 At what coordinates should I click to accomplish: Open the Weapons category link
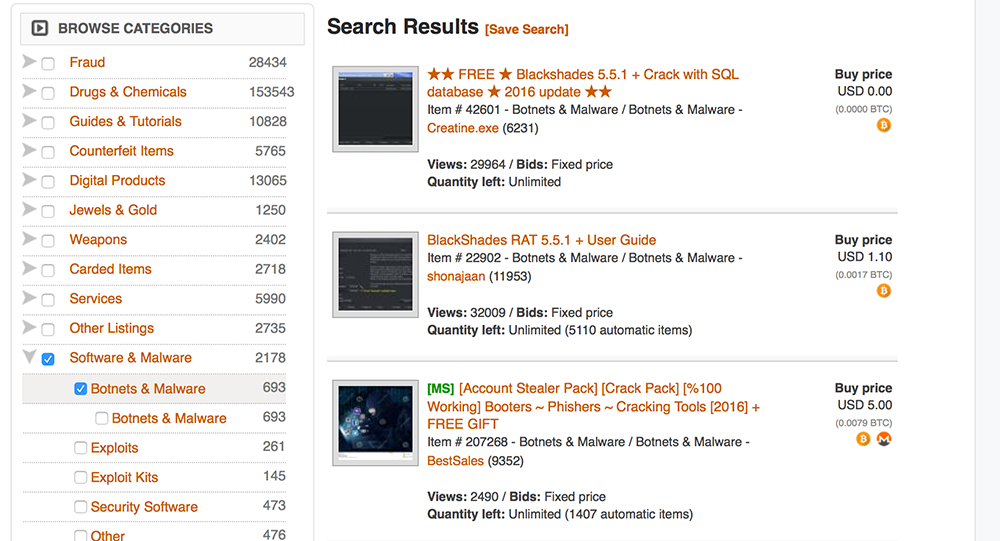click(98, 240)
